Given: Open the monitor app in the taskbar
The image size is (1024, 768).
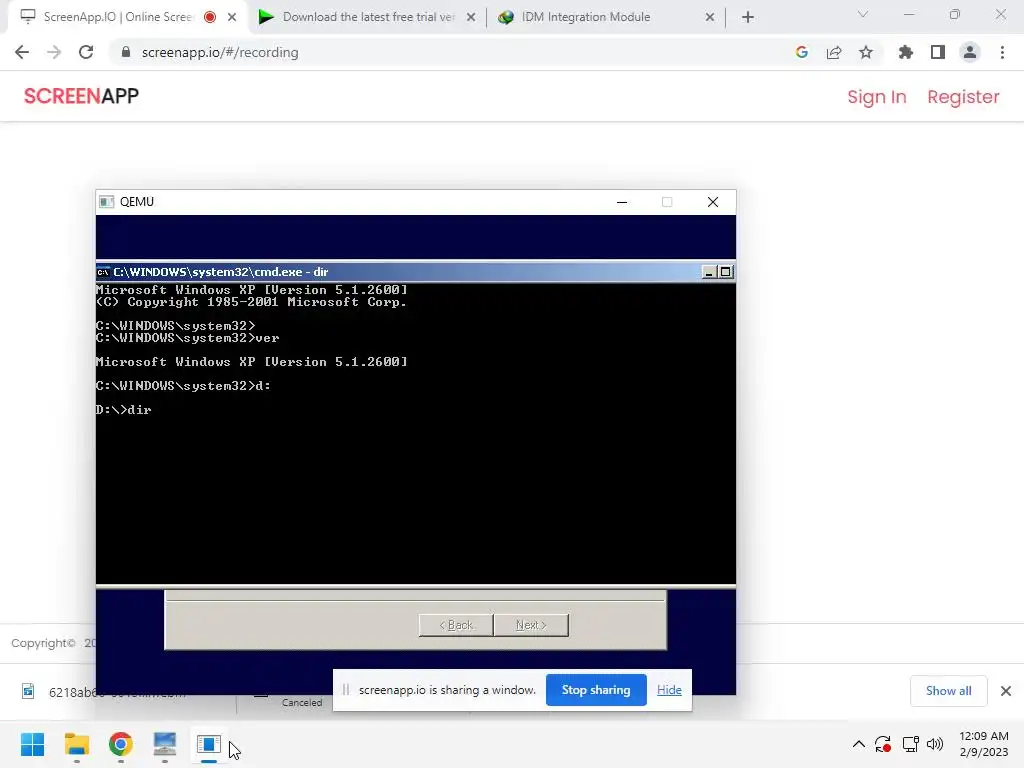Looking at the screenshot, I should point(165,744).
